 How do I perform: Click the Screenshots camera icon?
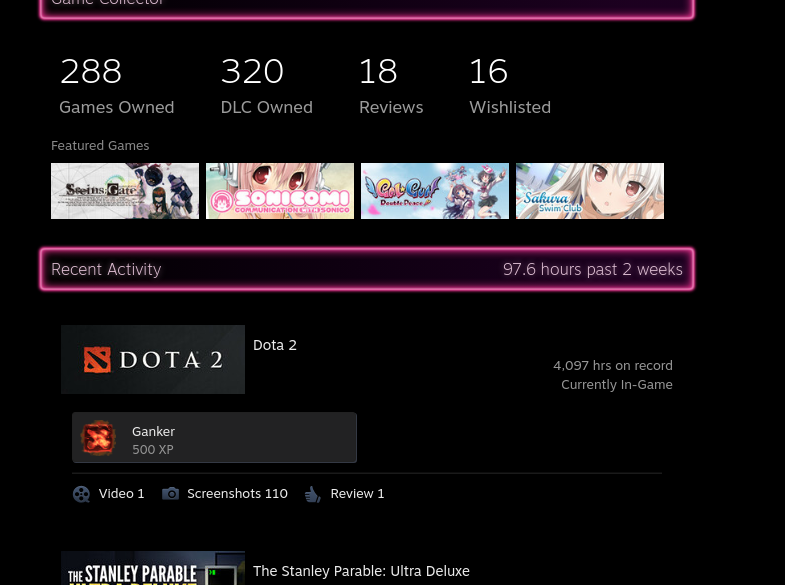[x=170, y=493]
